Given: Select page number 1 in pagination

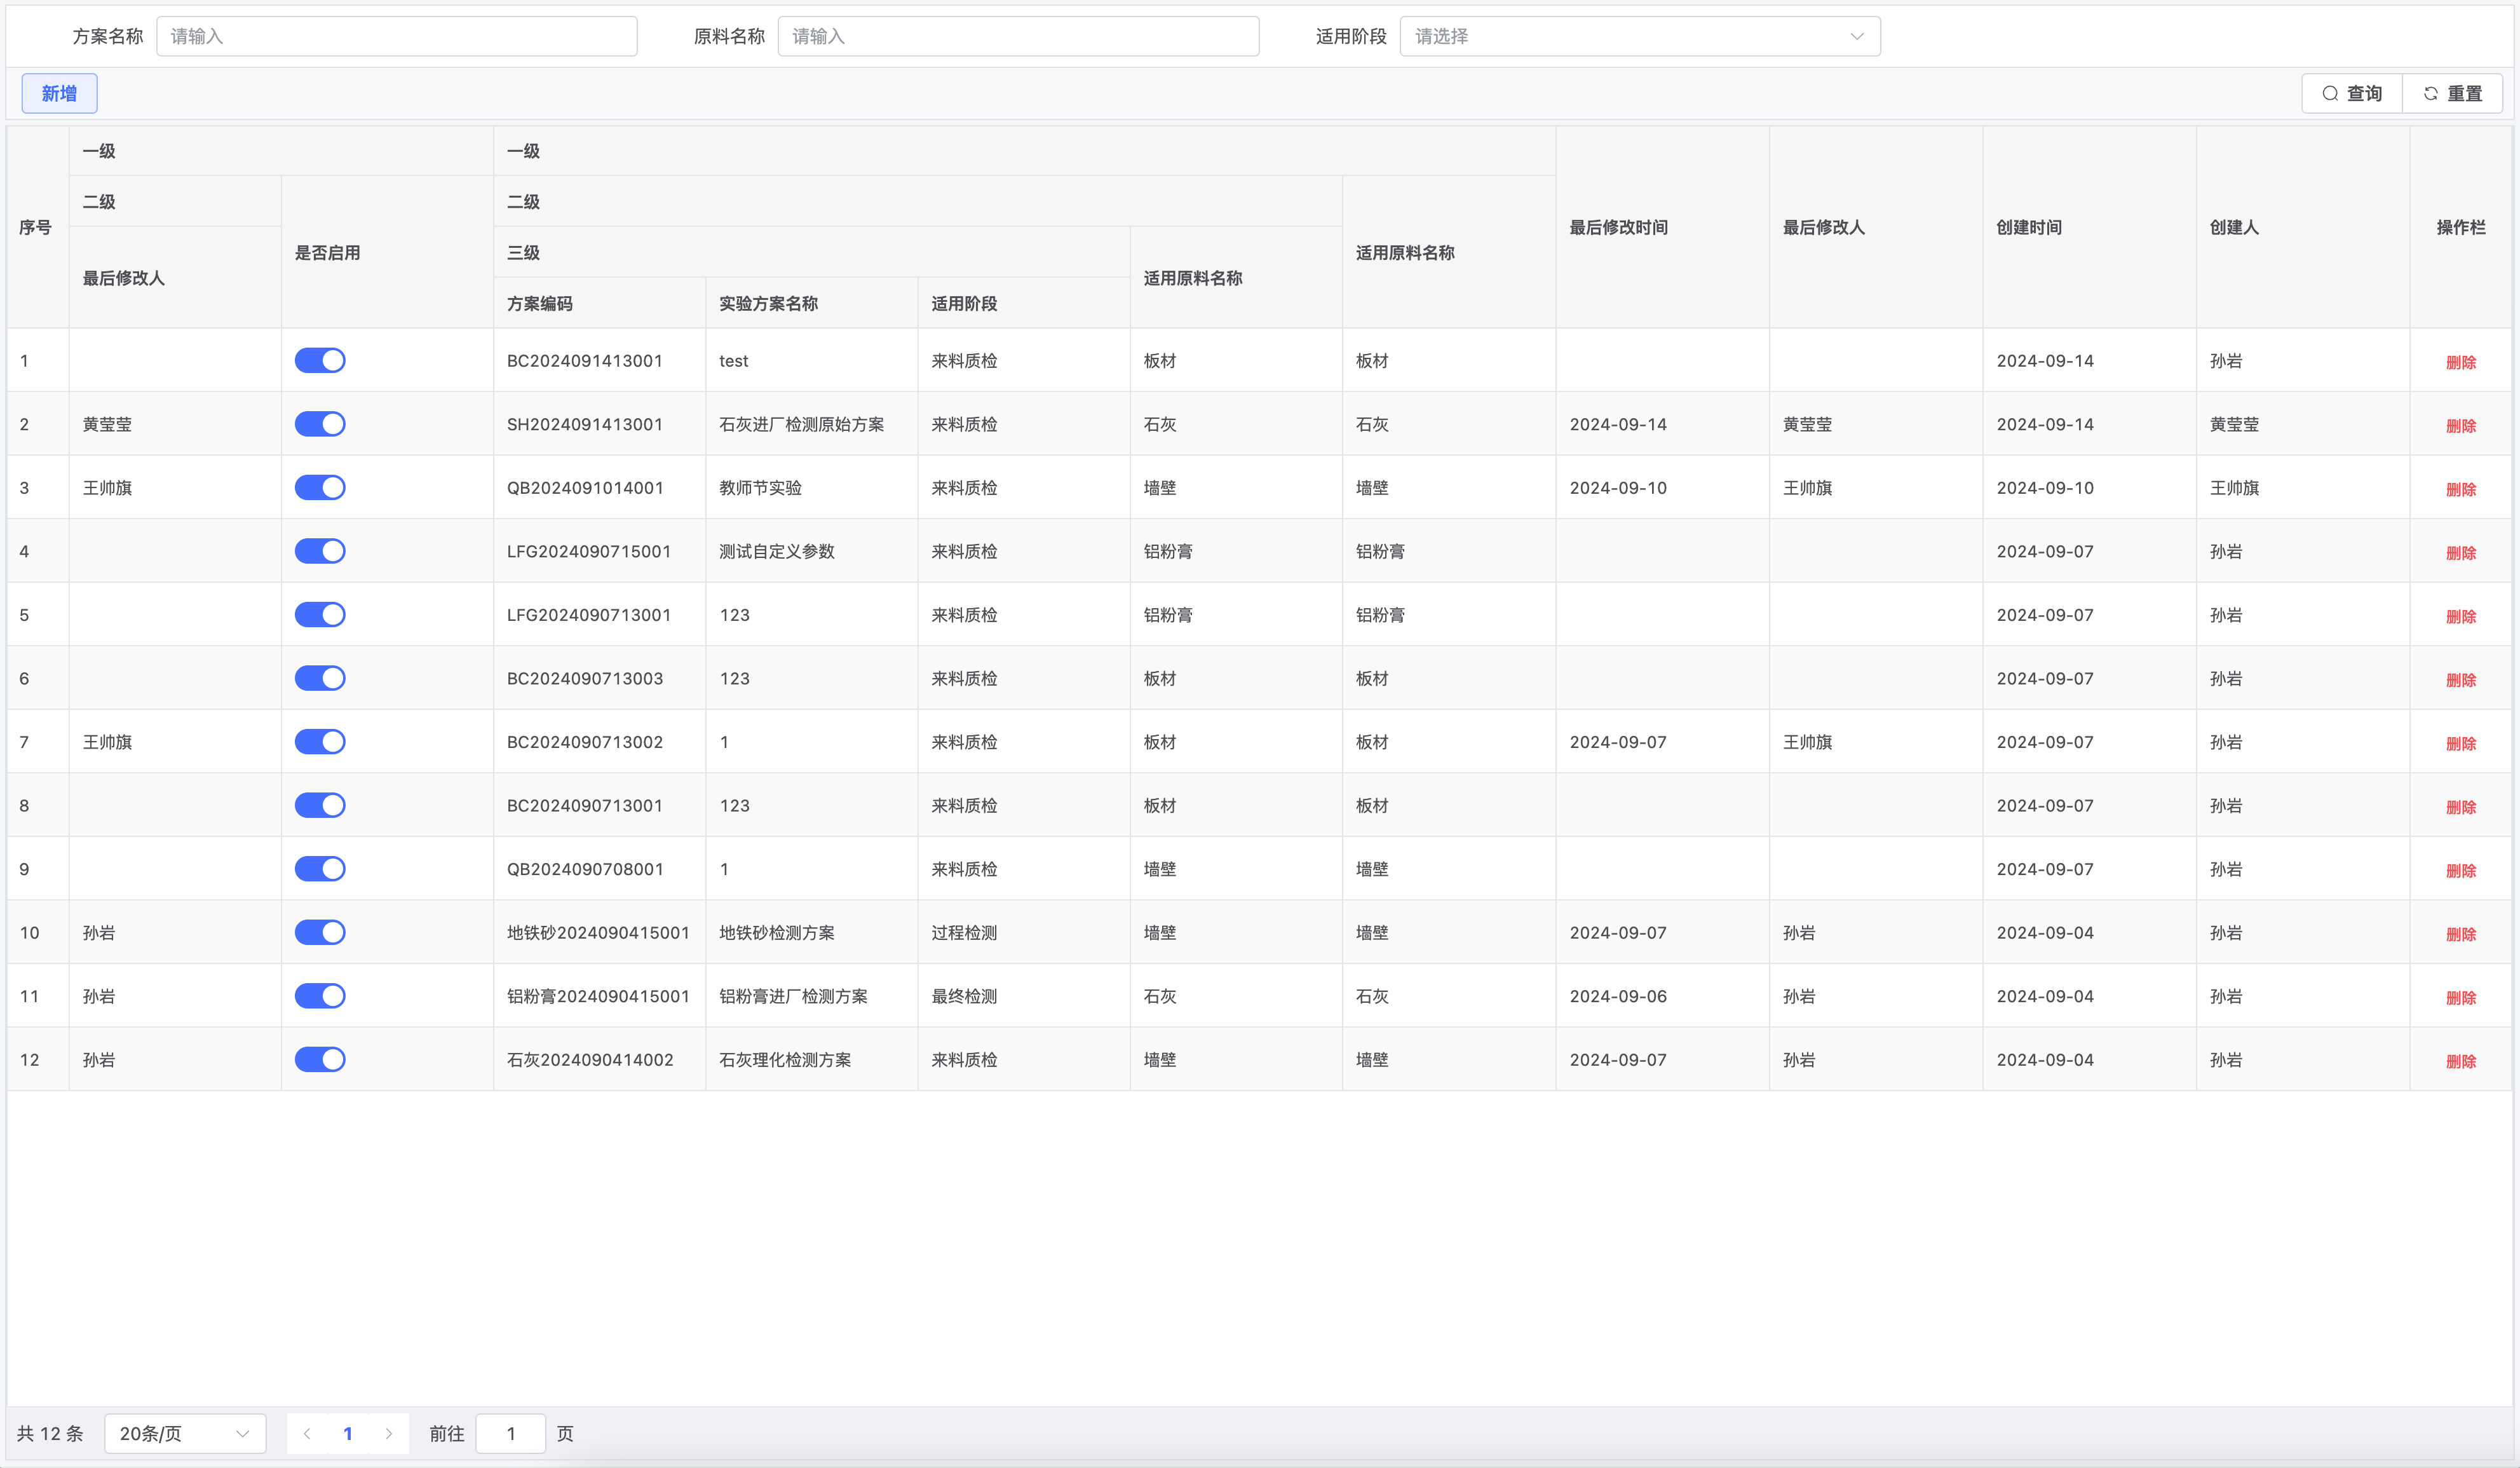Looking at the screenshot, I should [348, 1433].
